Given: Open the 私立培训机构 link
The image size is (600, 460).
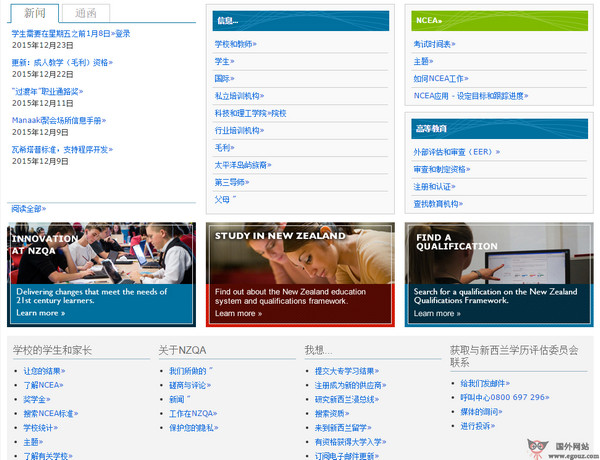Looking at the screenshot, I should point(239,96).
